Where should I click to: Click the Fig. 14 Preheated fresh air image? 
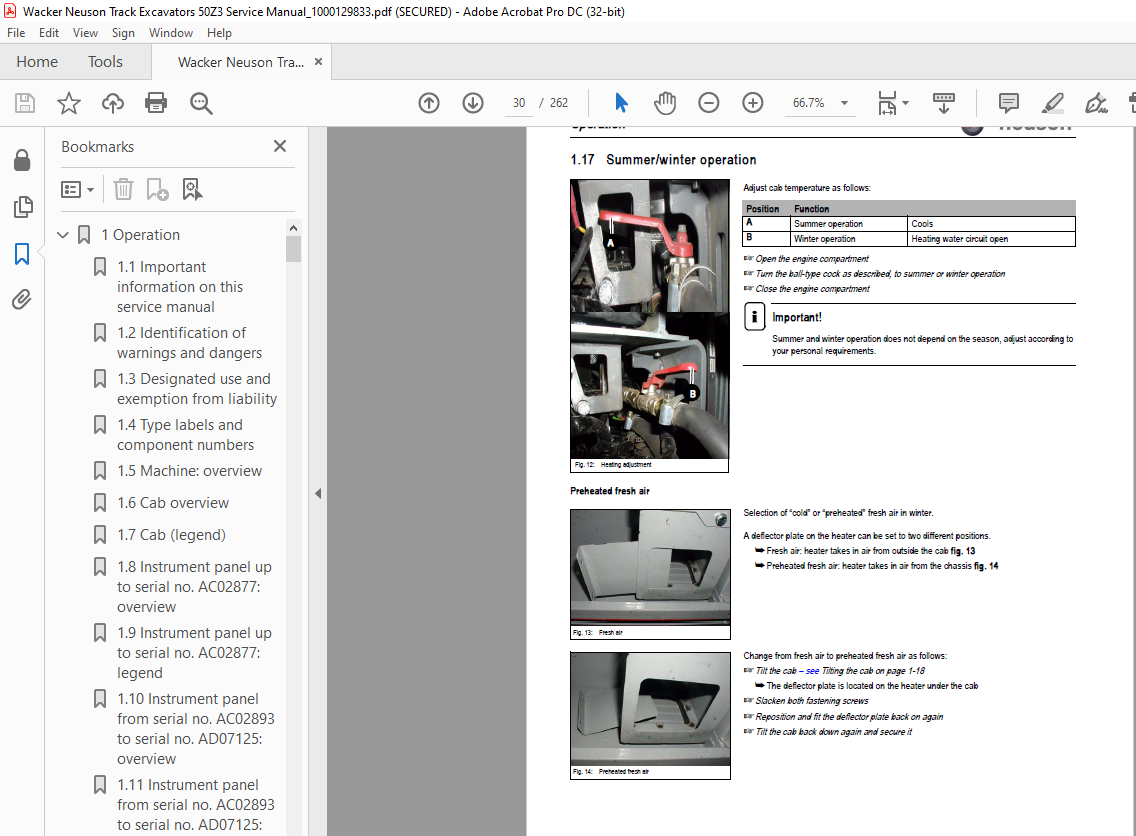pos(650,709)
